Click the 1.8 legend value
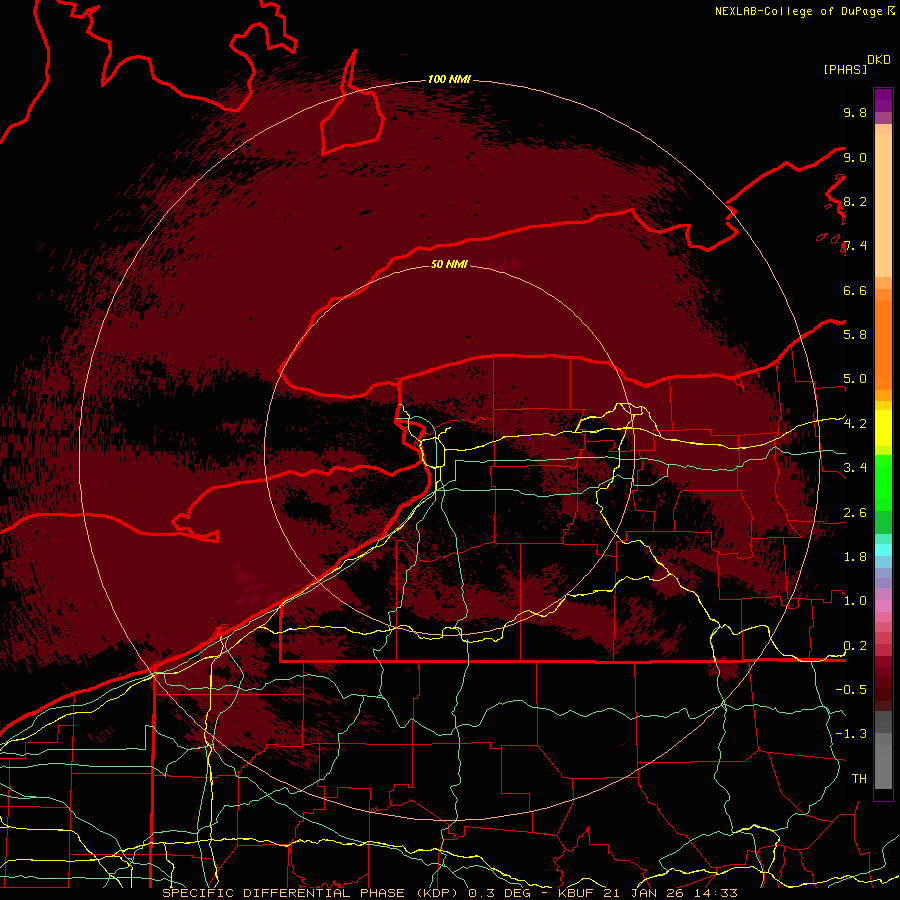 (x=855, y=557)
